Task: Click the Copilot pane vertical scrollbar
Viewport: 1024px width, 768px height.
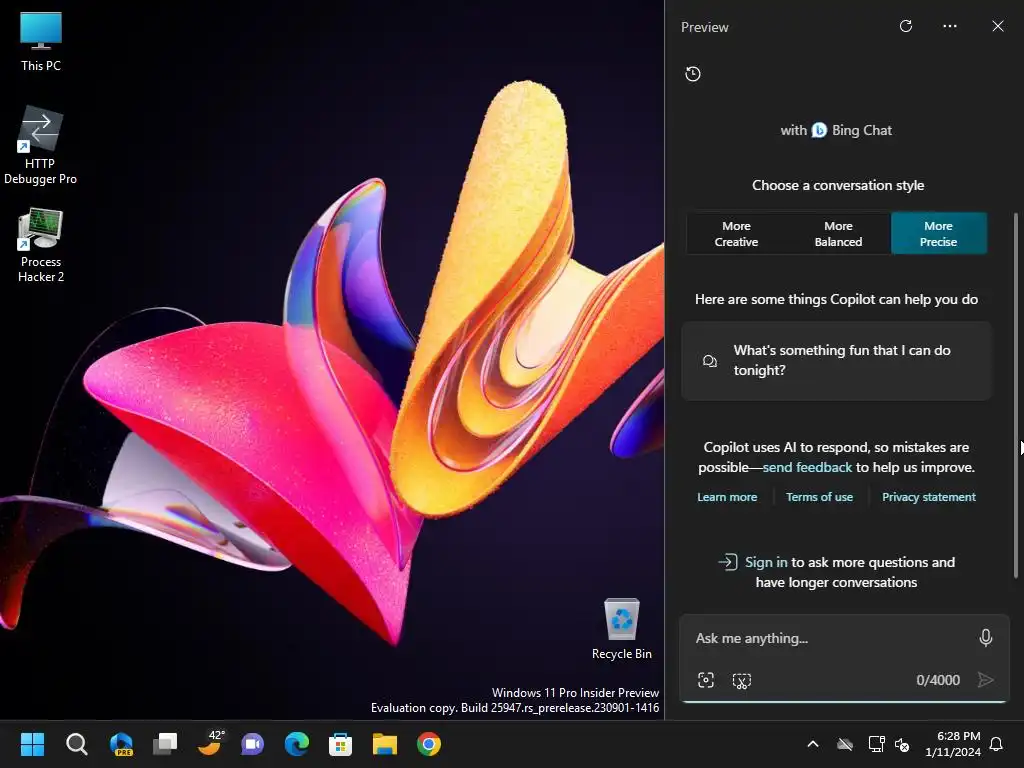Action: tap(1016, 395)
